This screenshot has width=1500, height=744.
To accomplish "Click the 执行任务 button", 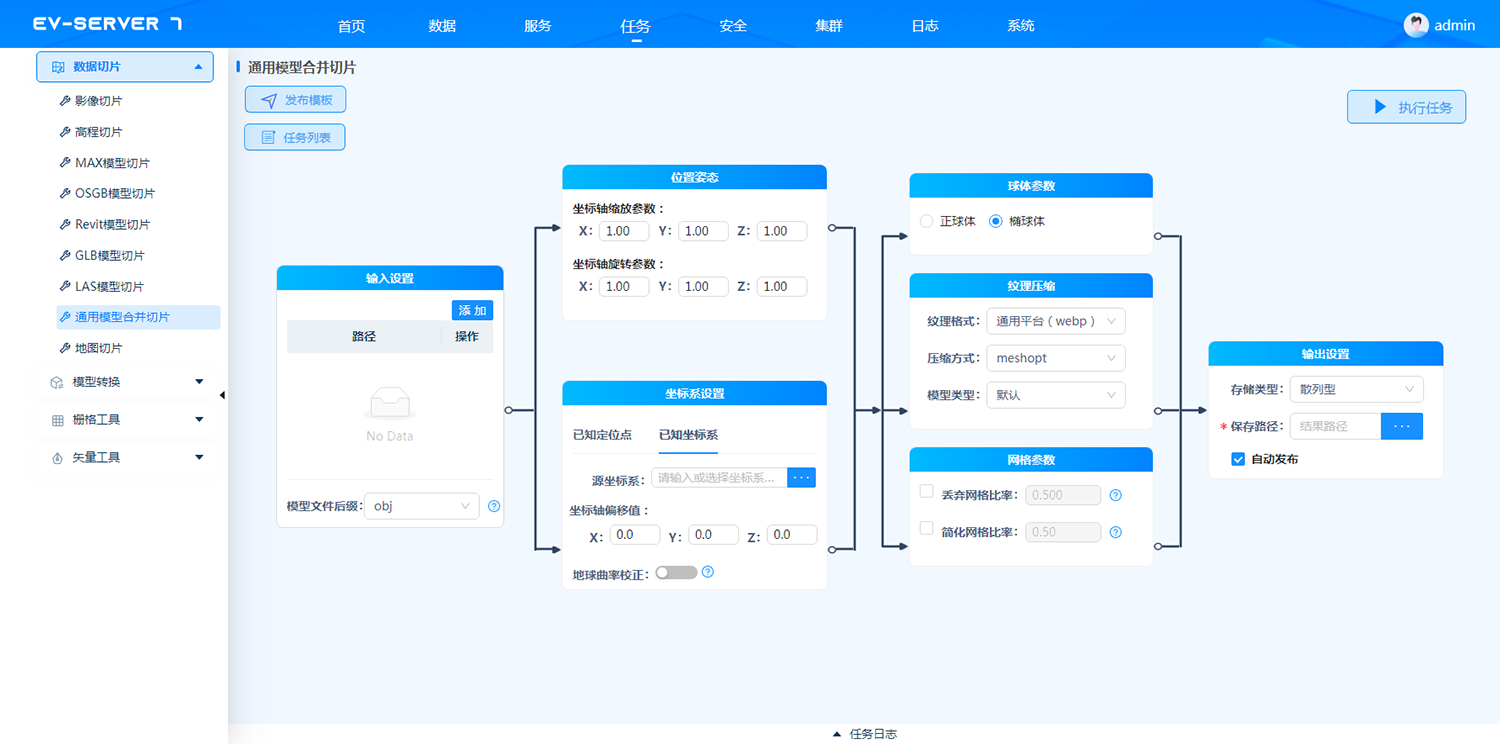I will [x=1406, y=107].
